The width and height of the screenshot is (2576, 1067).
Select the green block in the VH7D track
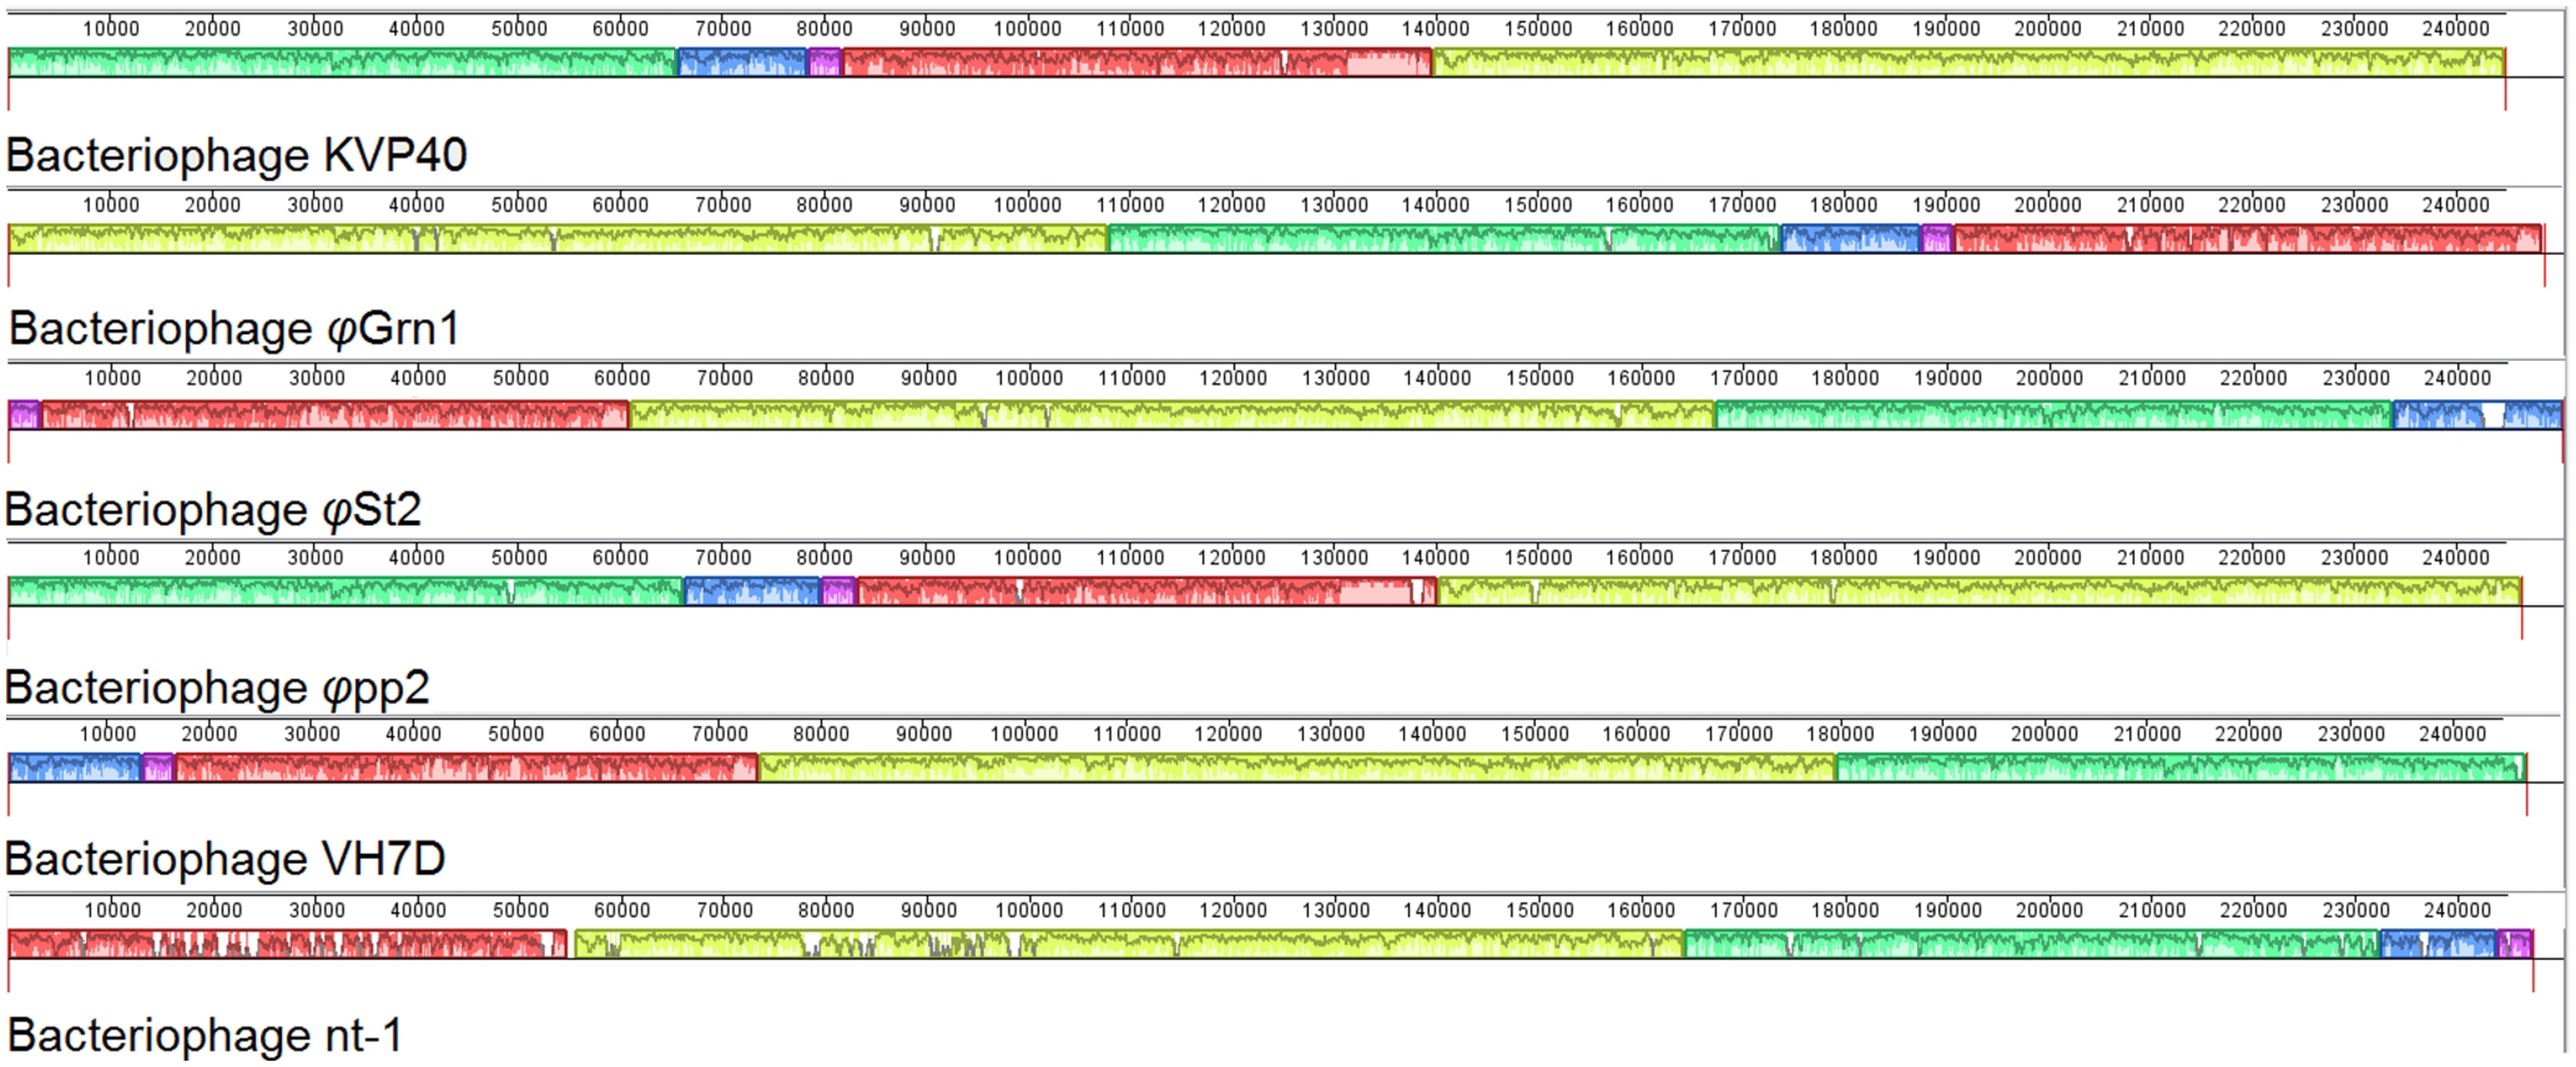2181,768
